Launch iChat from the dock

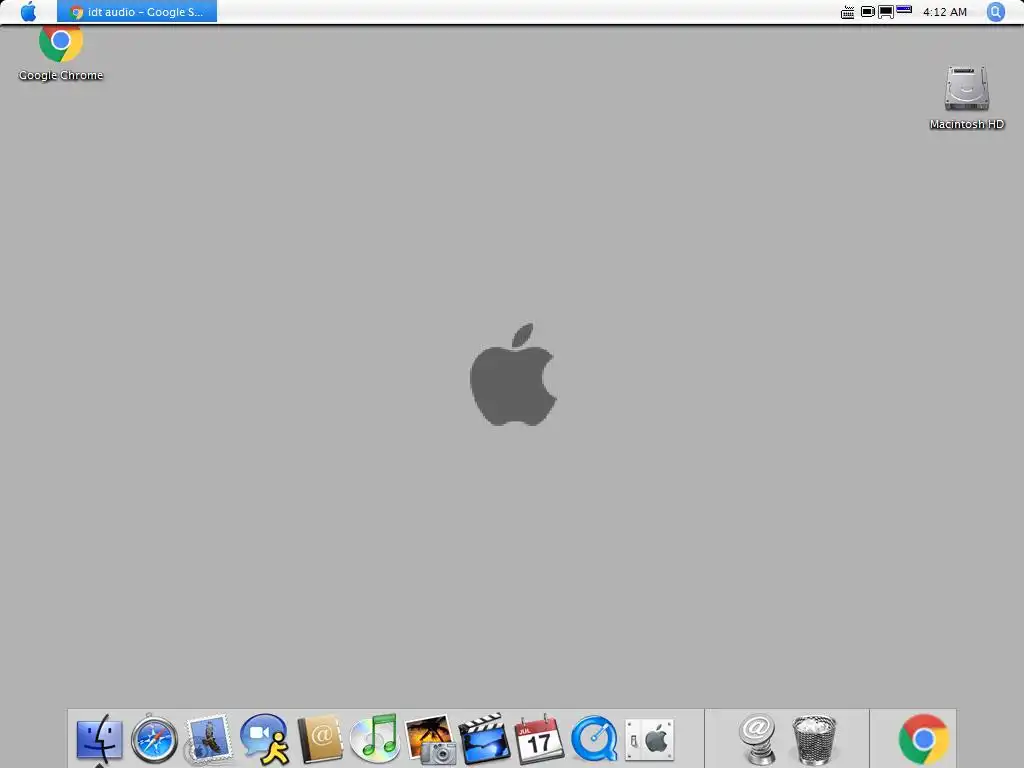click(x=264, y=739)
